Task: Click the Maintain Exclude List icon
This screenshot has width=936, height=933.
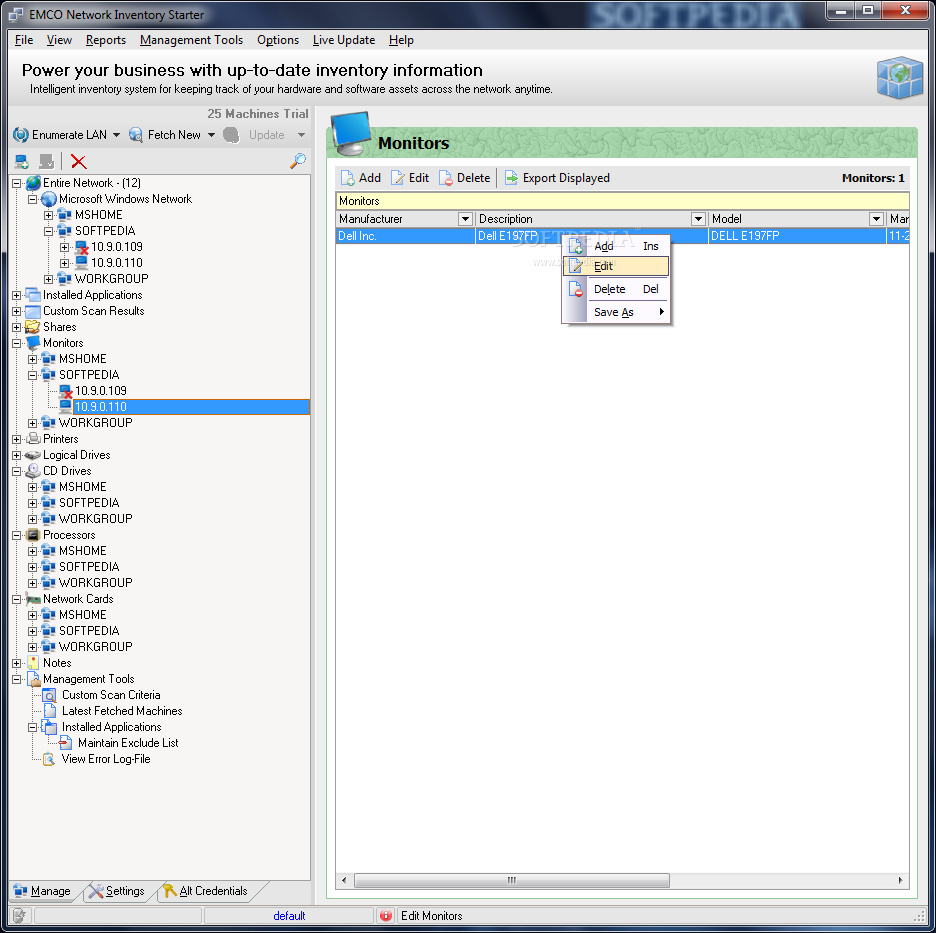Action: pyautogui.click(x=66, y=743)
